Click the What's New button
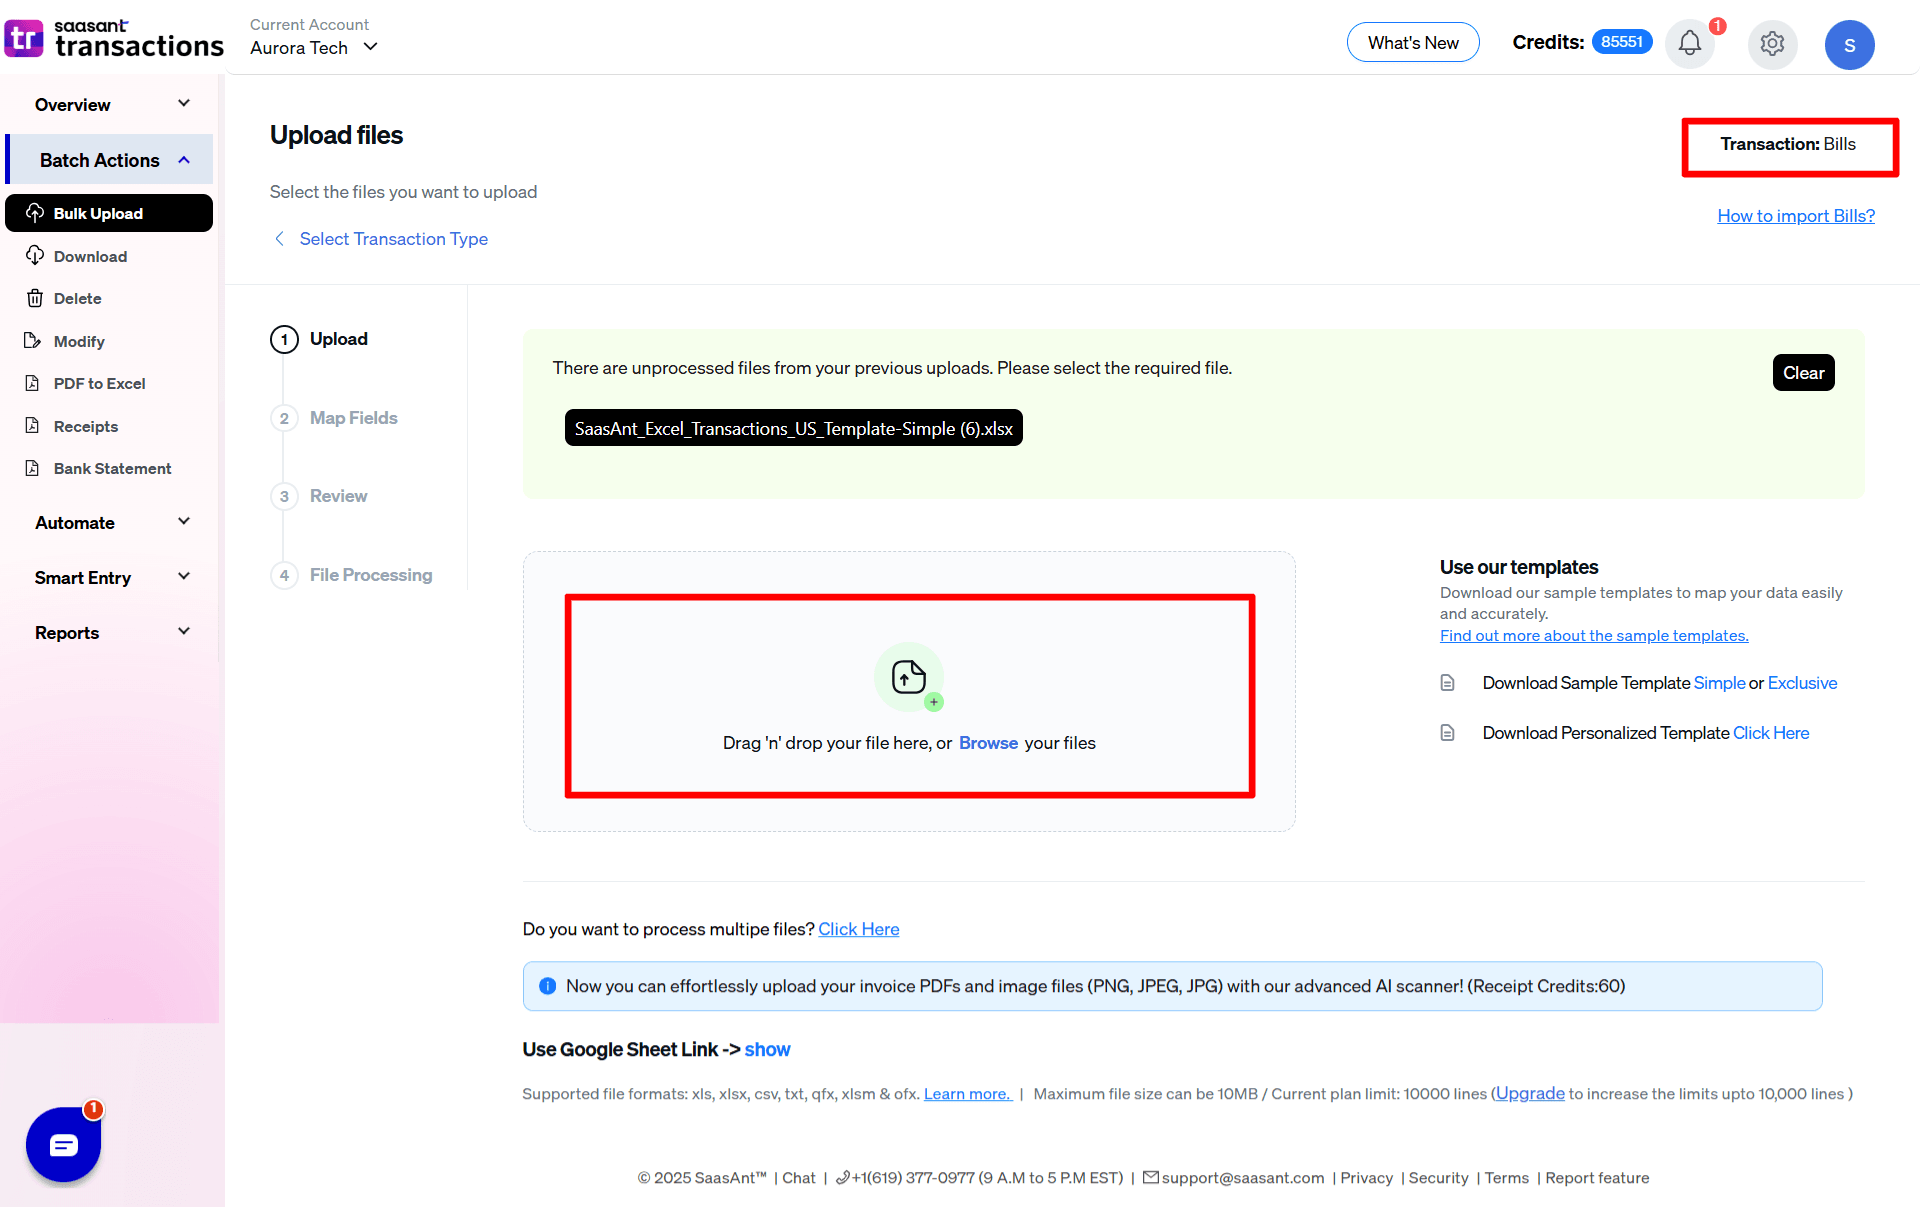The image size is (1920, 1208). pos(1413,42)
